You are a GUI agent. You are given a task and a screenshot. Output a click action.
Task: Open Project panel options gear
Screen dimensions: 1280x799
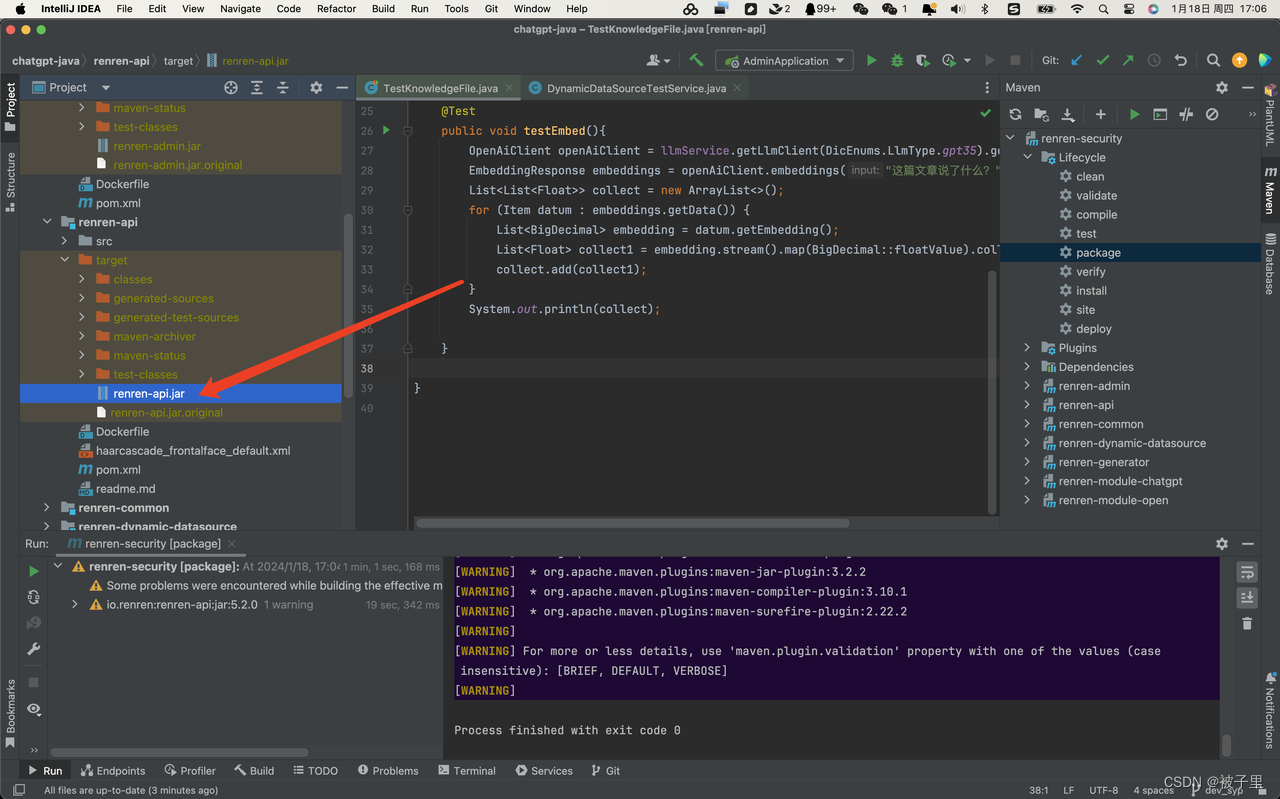coord(316,87)
